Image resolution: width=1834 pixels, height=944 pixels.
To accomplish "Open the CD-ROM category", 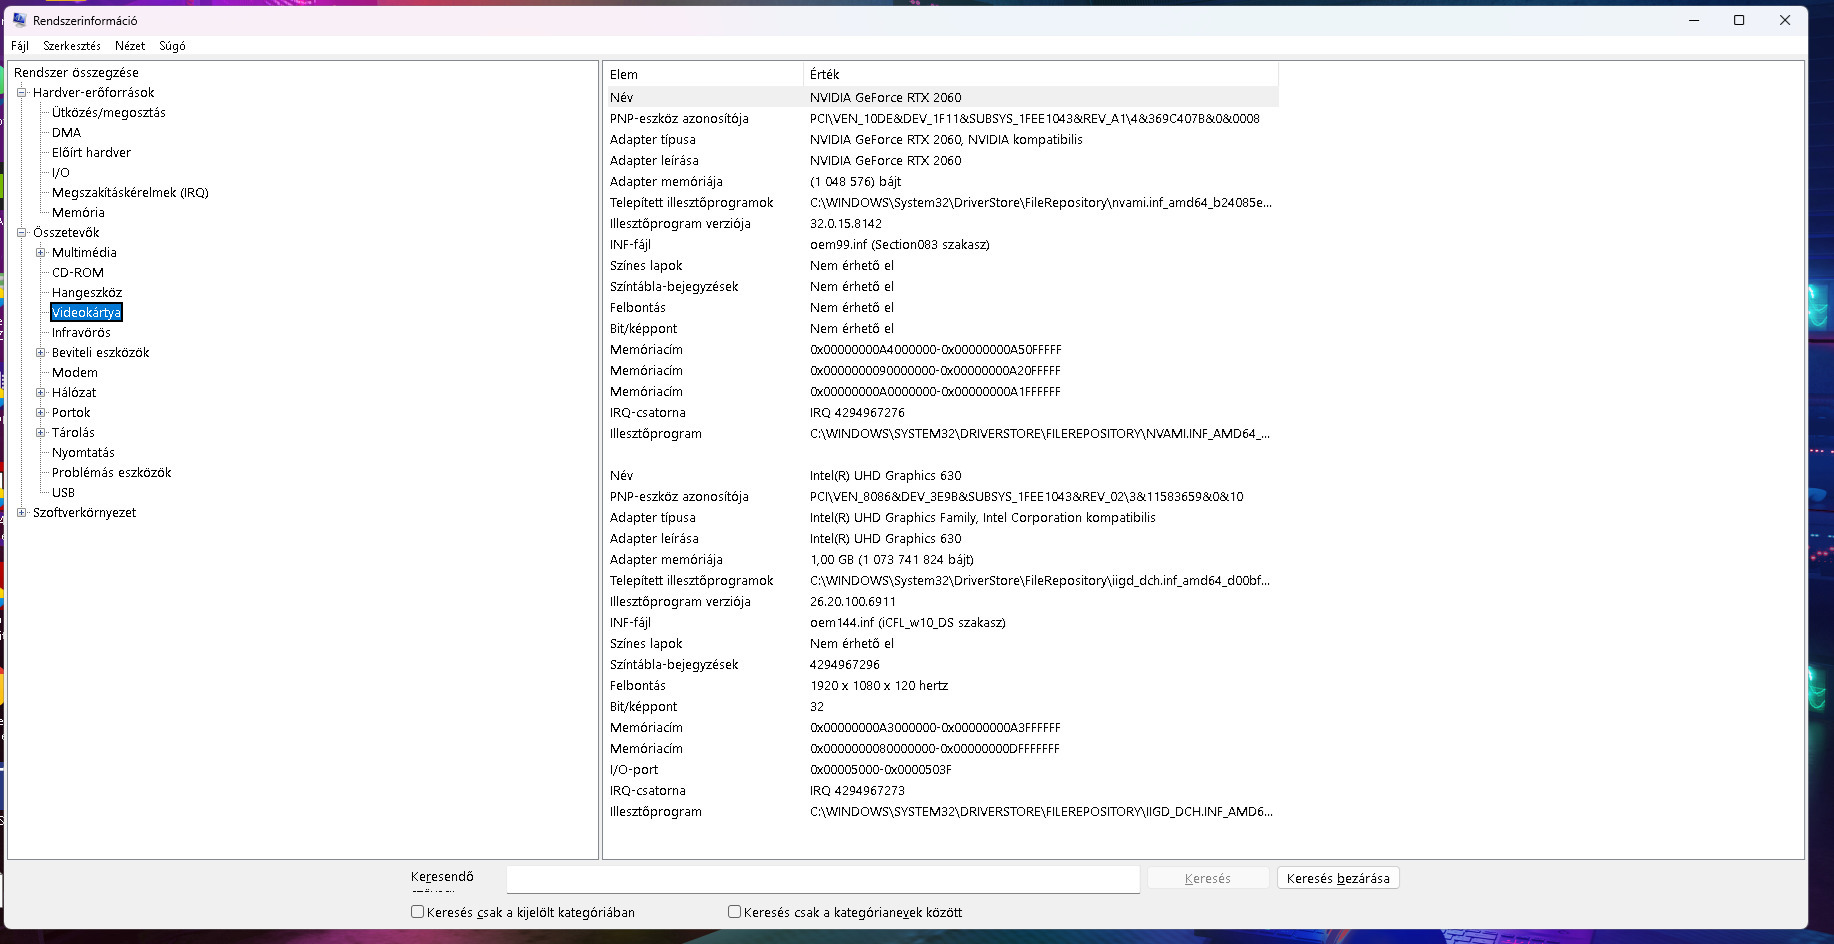I will (78, 272).
